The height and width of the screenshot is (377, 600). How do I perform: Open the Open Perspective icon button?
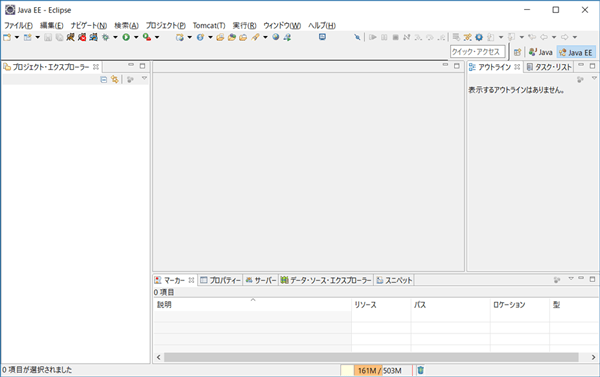point(517,52)
